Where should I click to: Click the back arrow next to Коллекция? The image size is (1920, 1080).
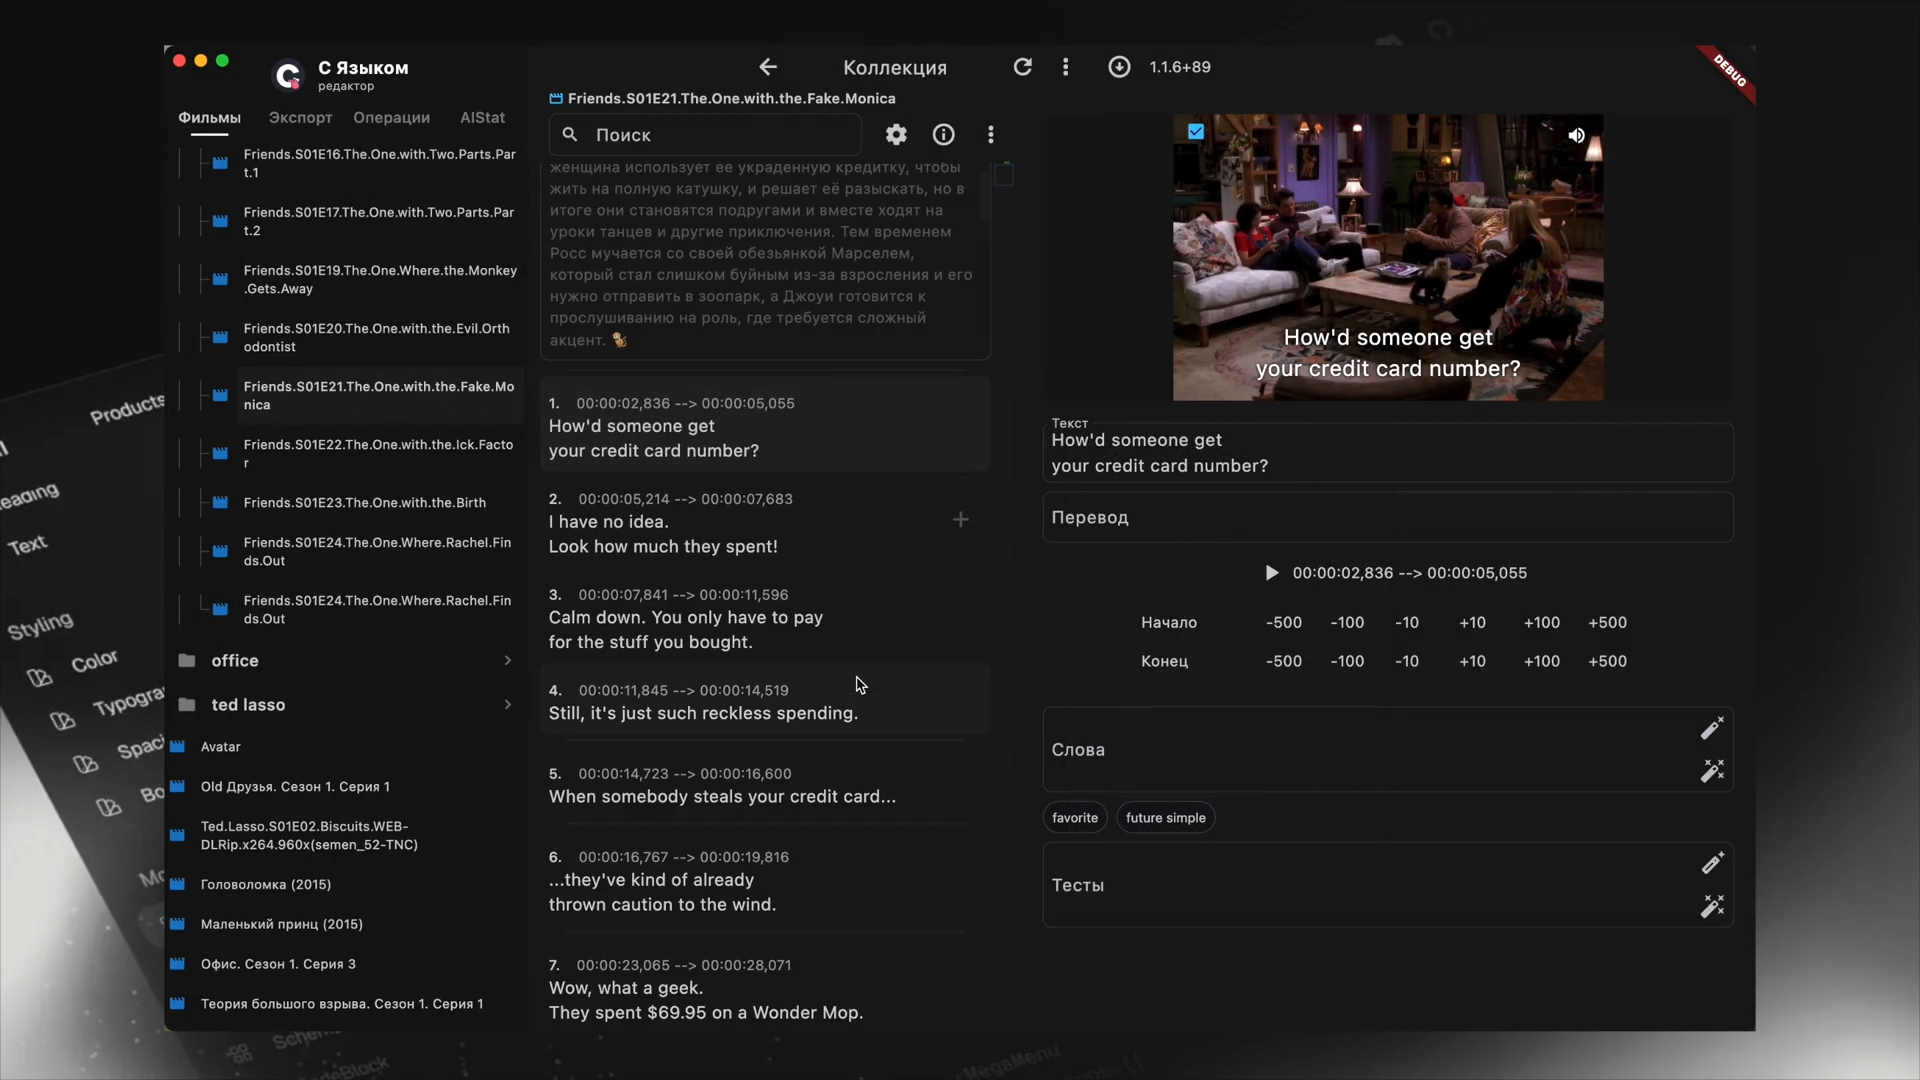(x=768, y=67)
